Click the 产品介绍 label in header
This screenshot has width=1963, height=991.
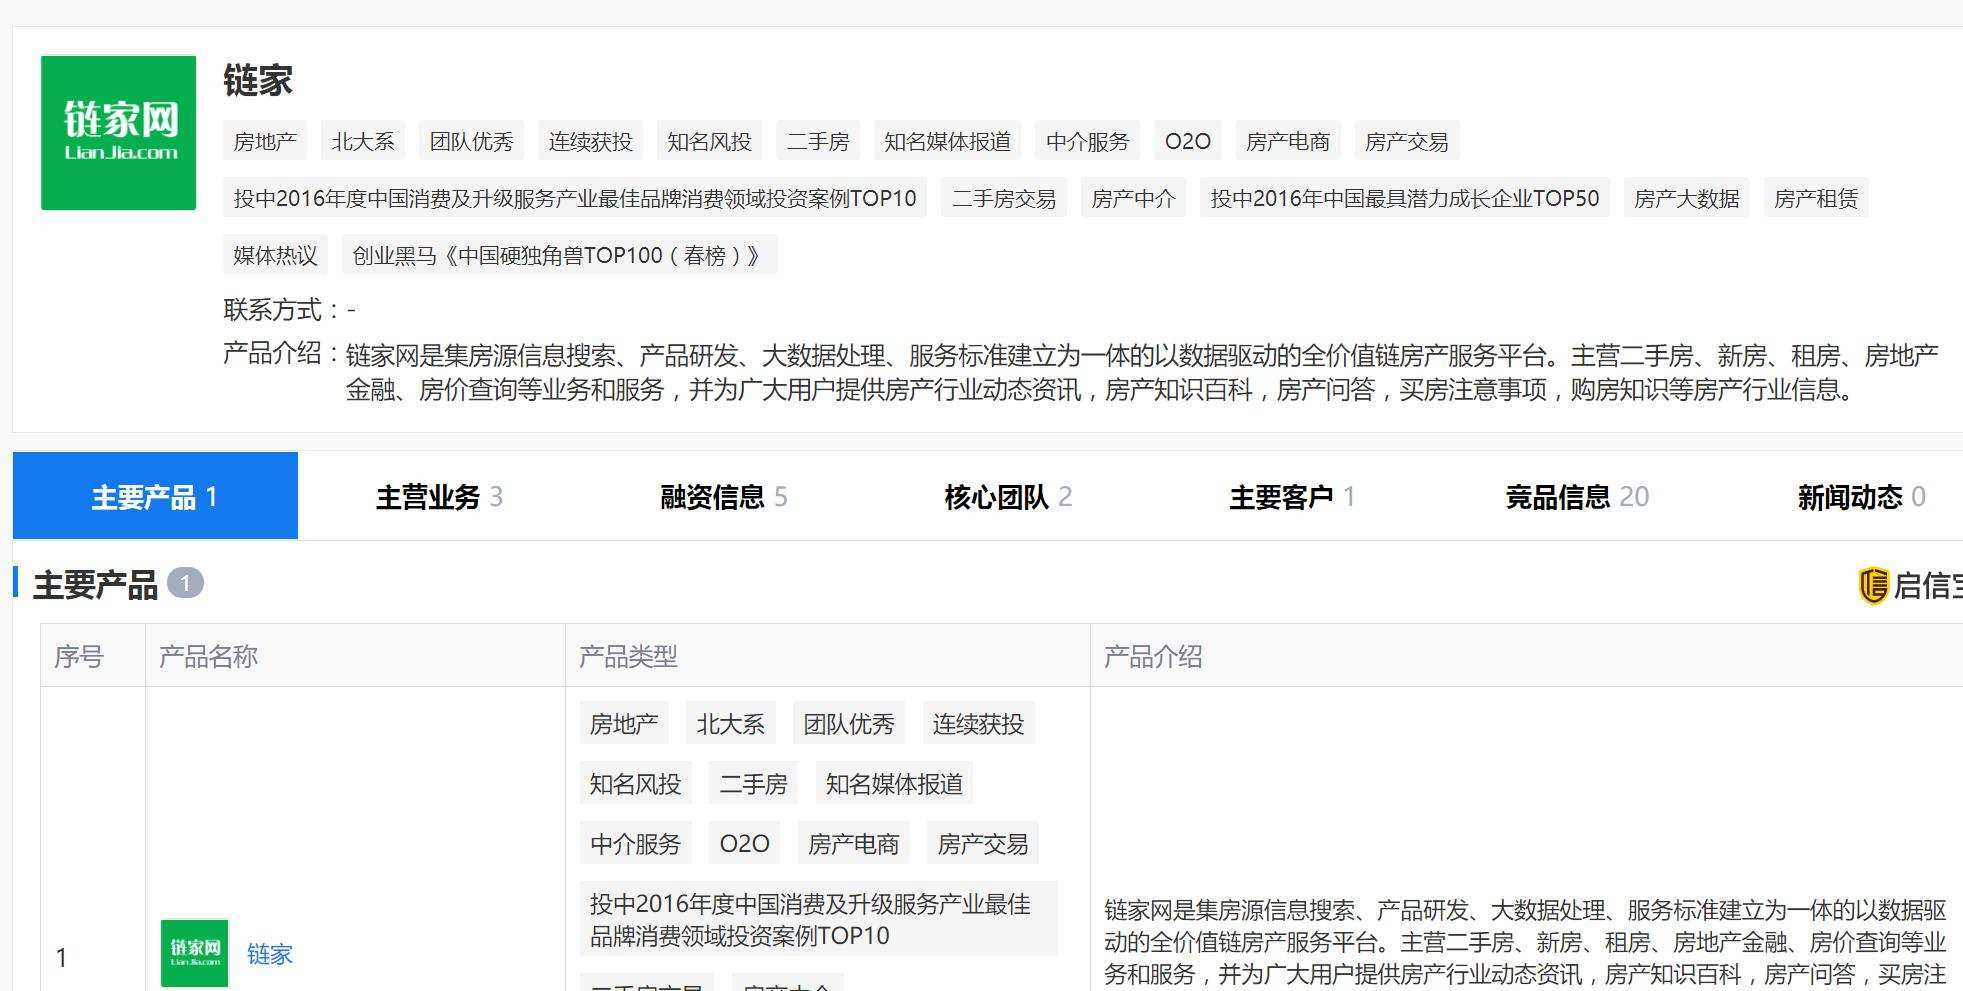[281, 353]
